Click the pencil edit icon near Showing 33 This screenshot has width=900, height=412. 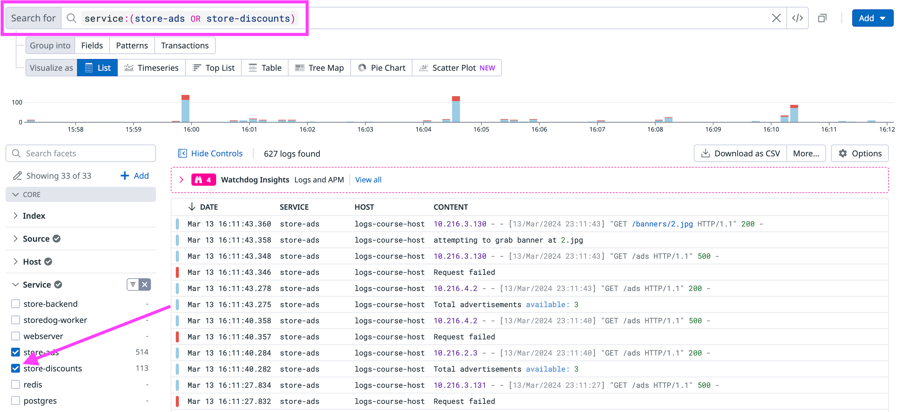(x=17, y=176)
